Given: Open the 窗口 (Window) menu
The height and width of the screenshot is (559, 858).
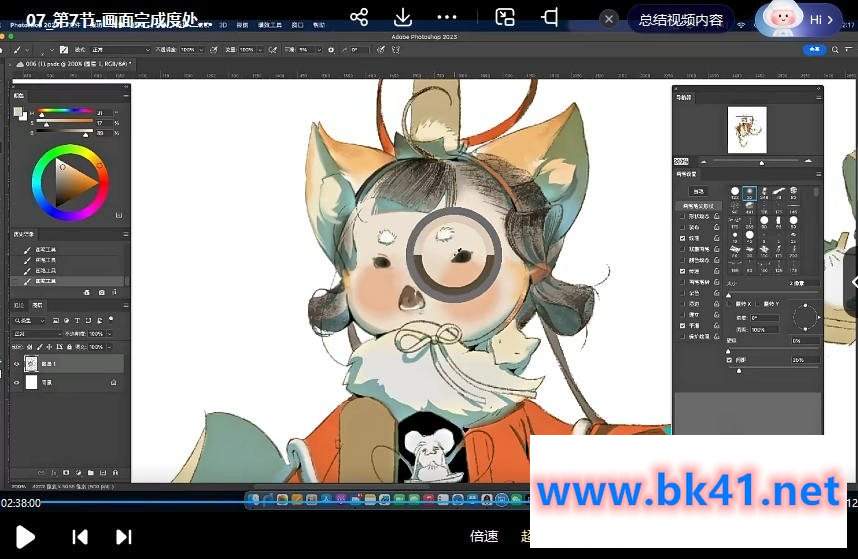Looking at the screenshot, I should (x=297, y=25).
